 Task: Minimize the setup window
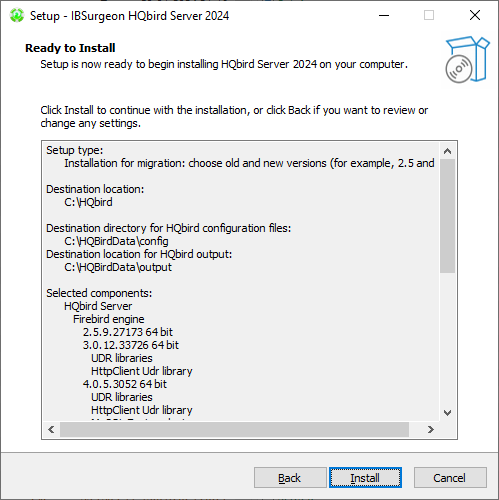tap(384, 15)
